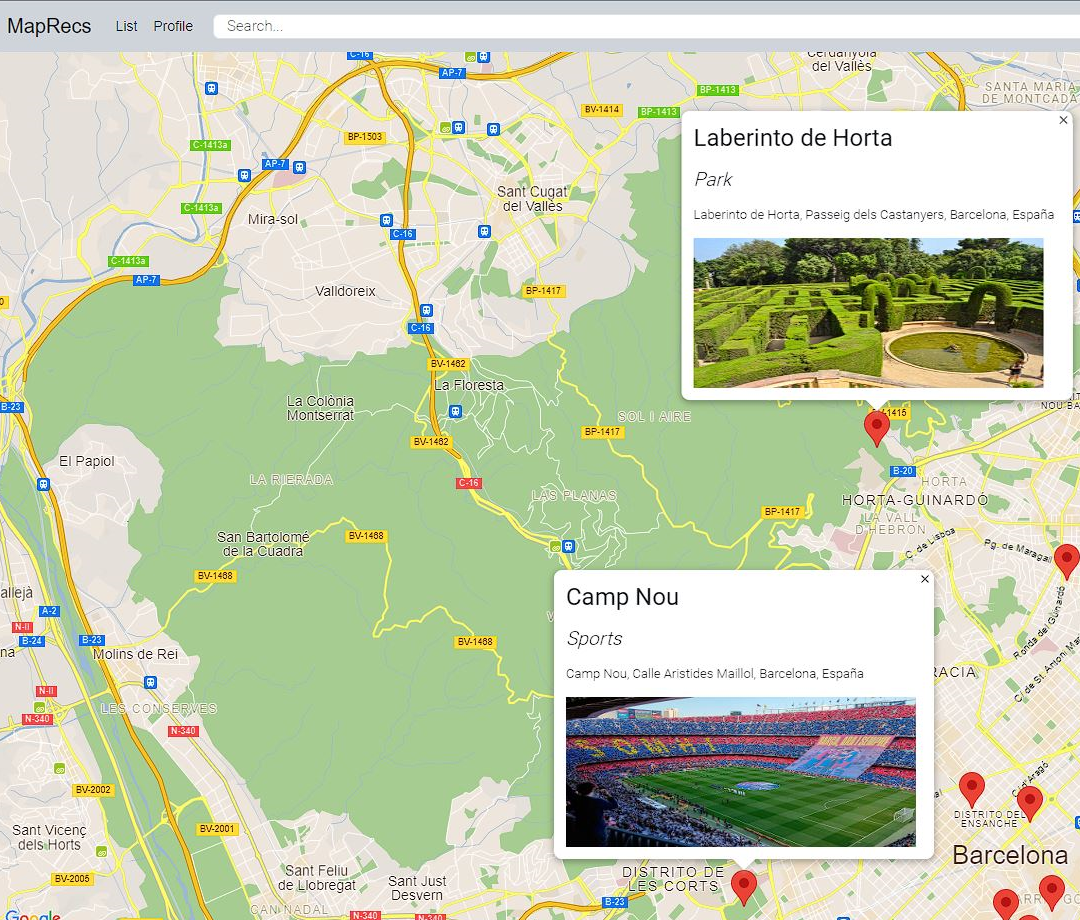Click the La Floresta place label
Screen dimensions: 1080x920
(x=469, y=385)
